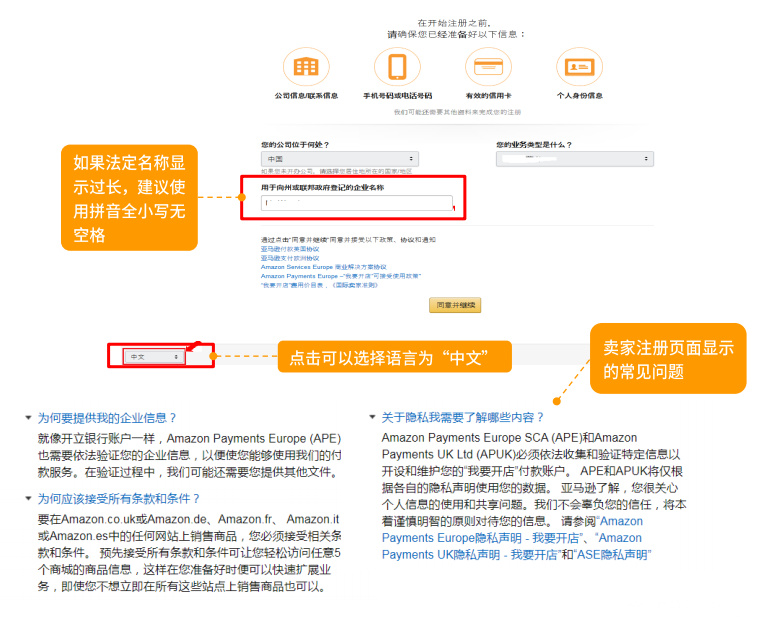The image size is (761, 637).
Task: Open the 中文 language selector dropdown
Action: pyautogui.click(x=154, y=357)
